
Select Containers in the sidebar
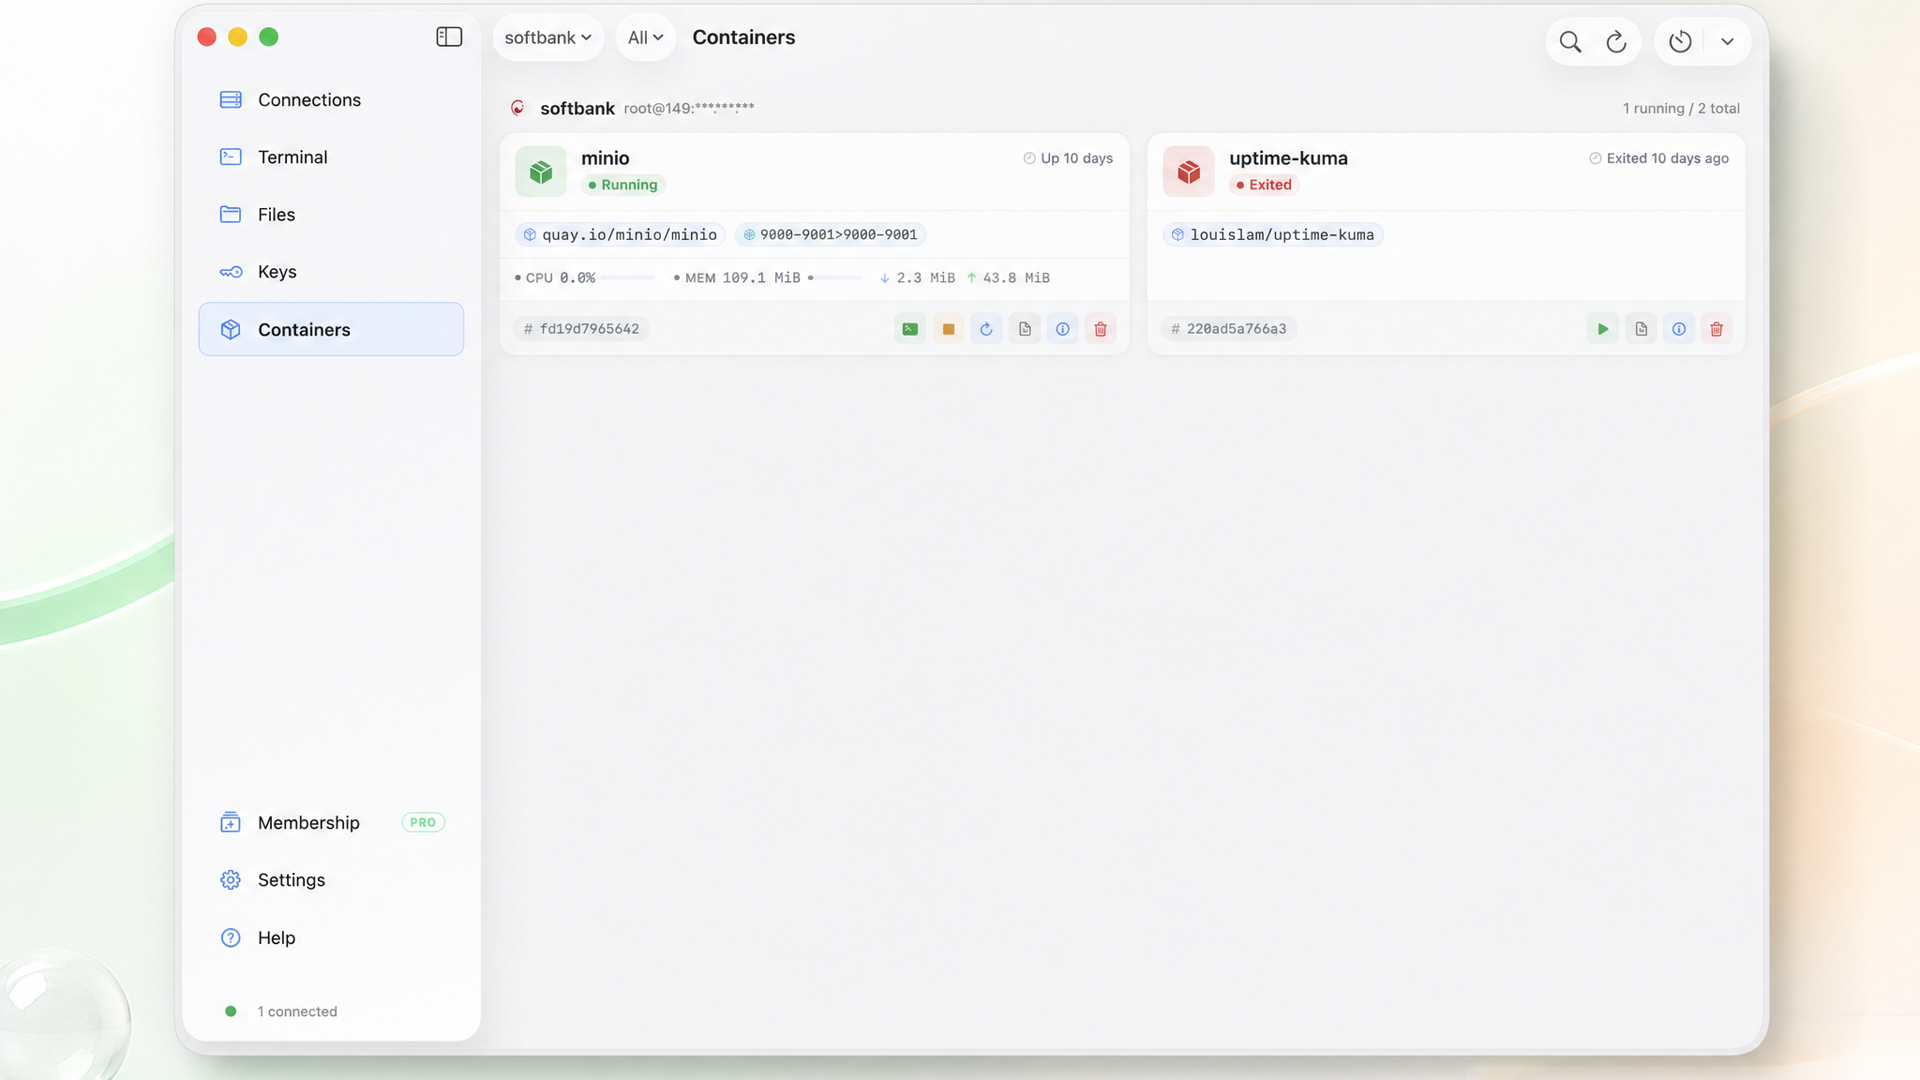click(x=331, y=329)
